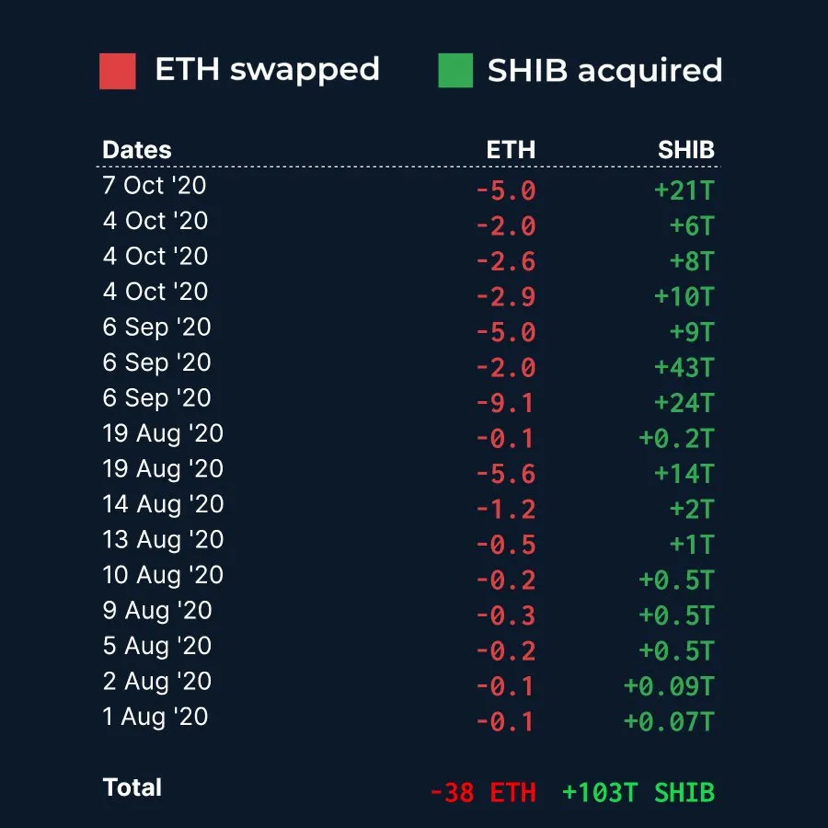The image size is (828, 828).
Task: Select the 7 Oct '20 date row
Action: pos(154,185)
